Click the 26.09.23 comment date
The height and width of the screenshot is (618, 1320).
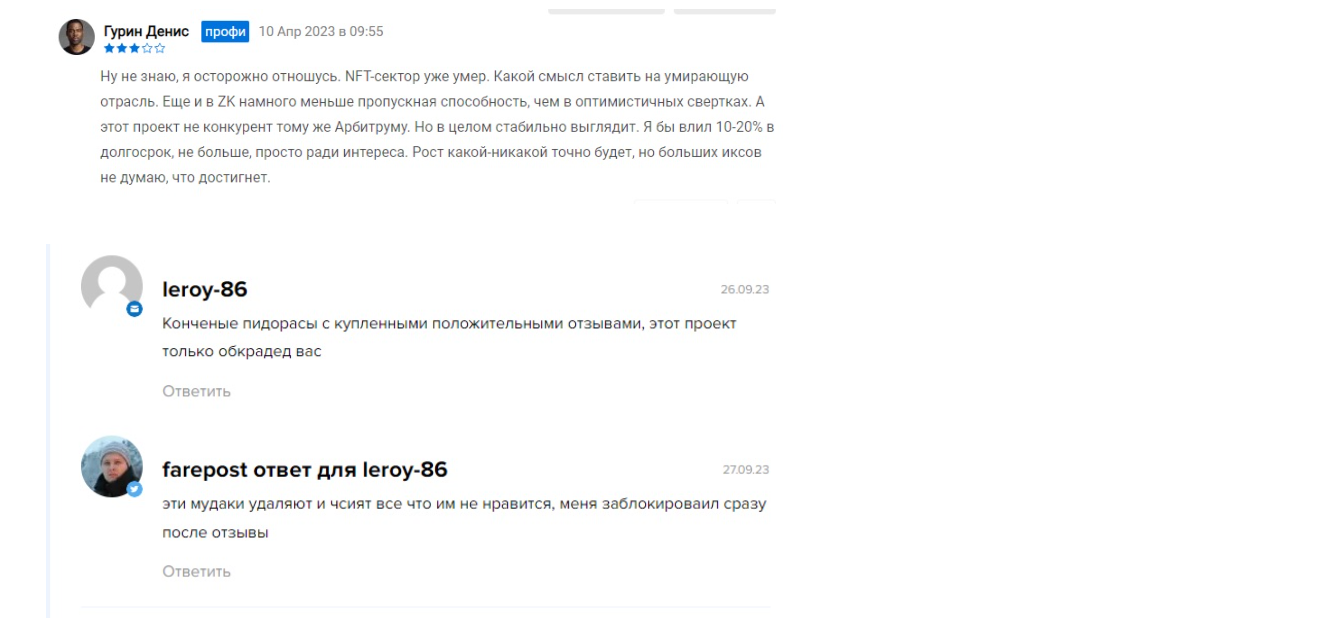click(745, 290)
